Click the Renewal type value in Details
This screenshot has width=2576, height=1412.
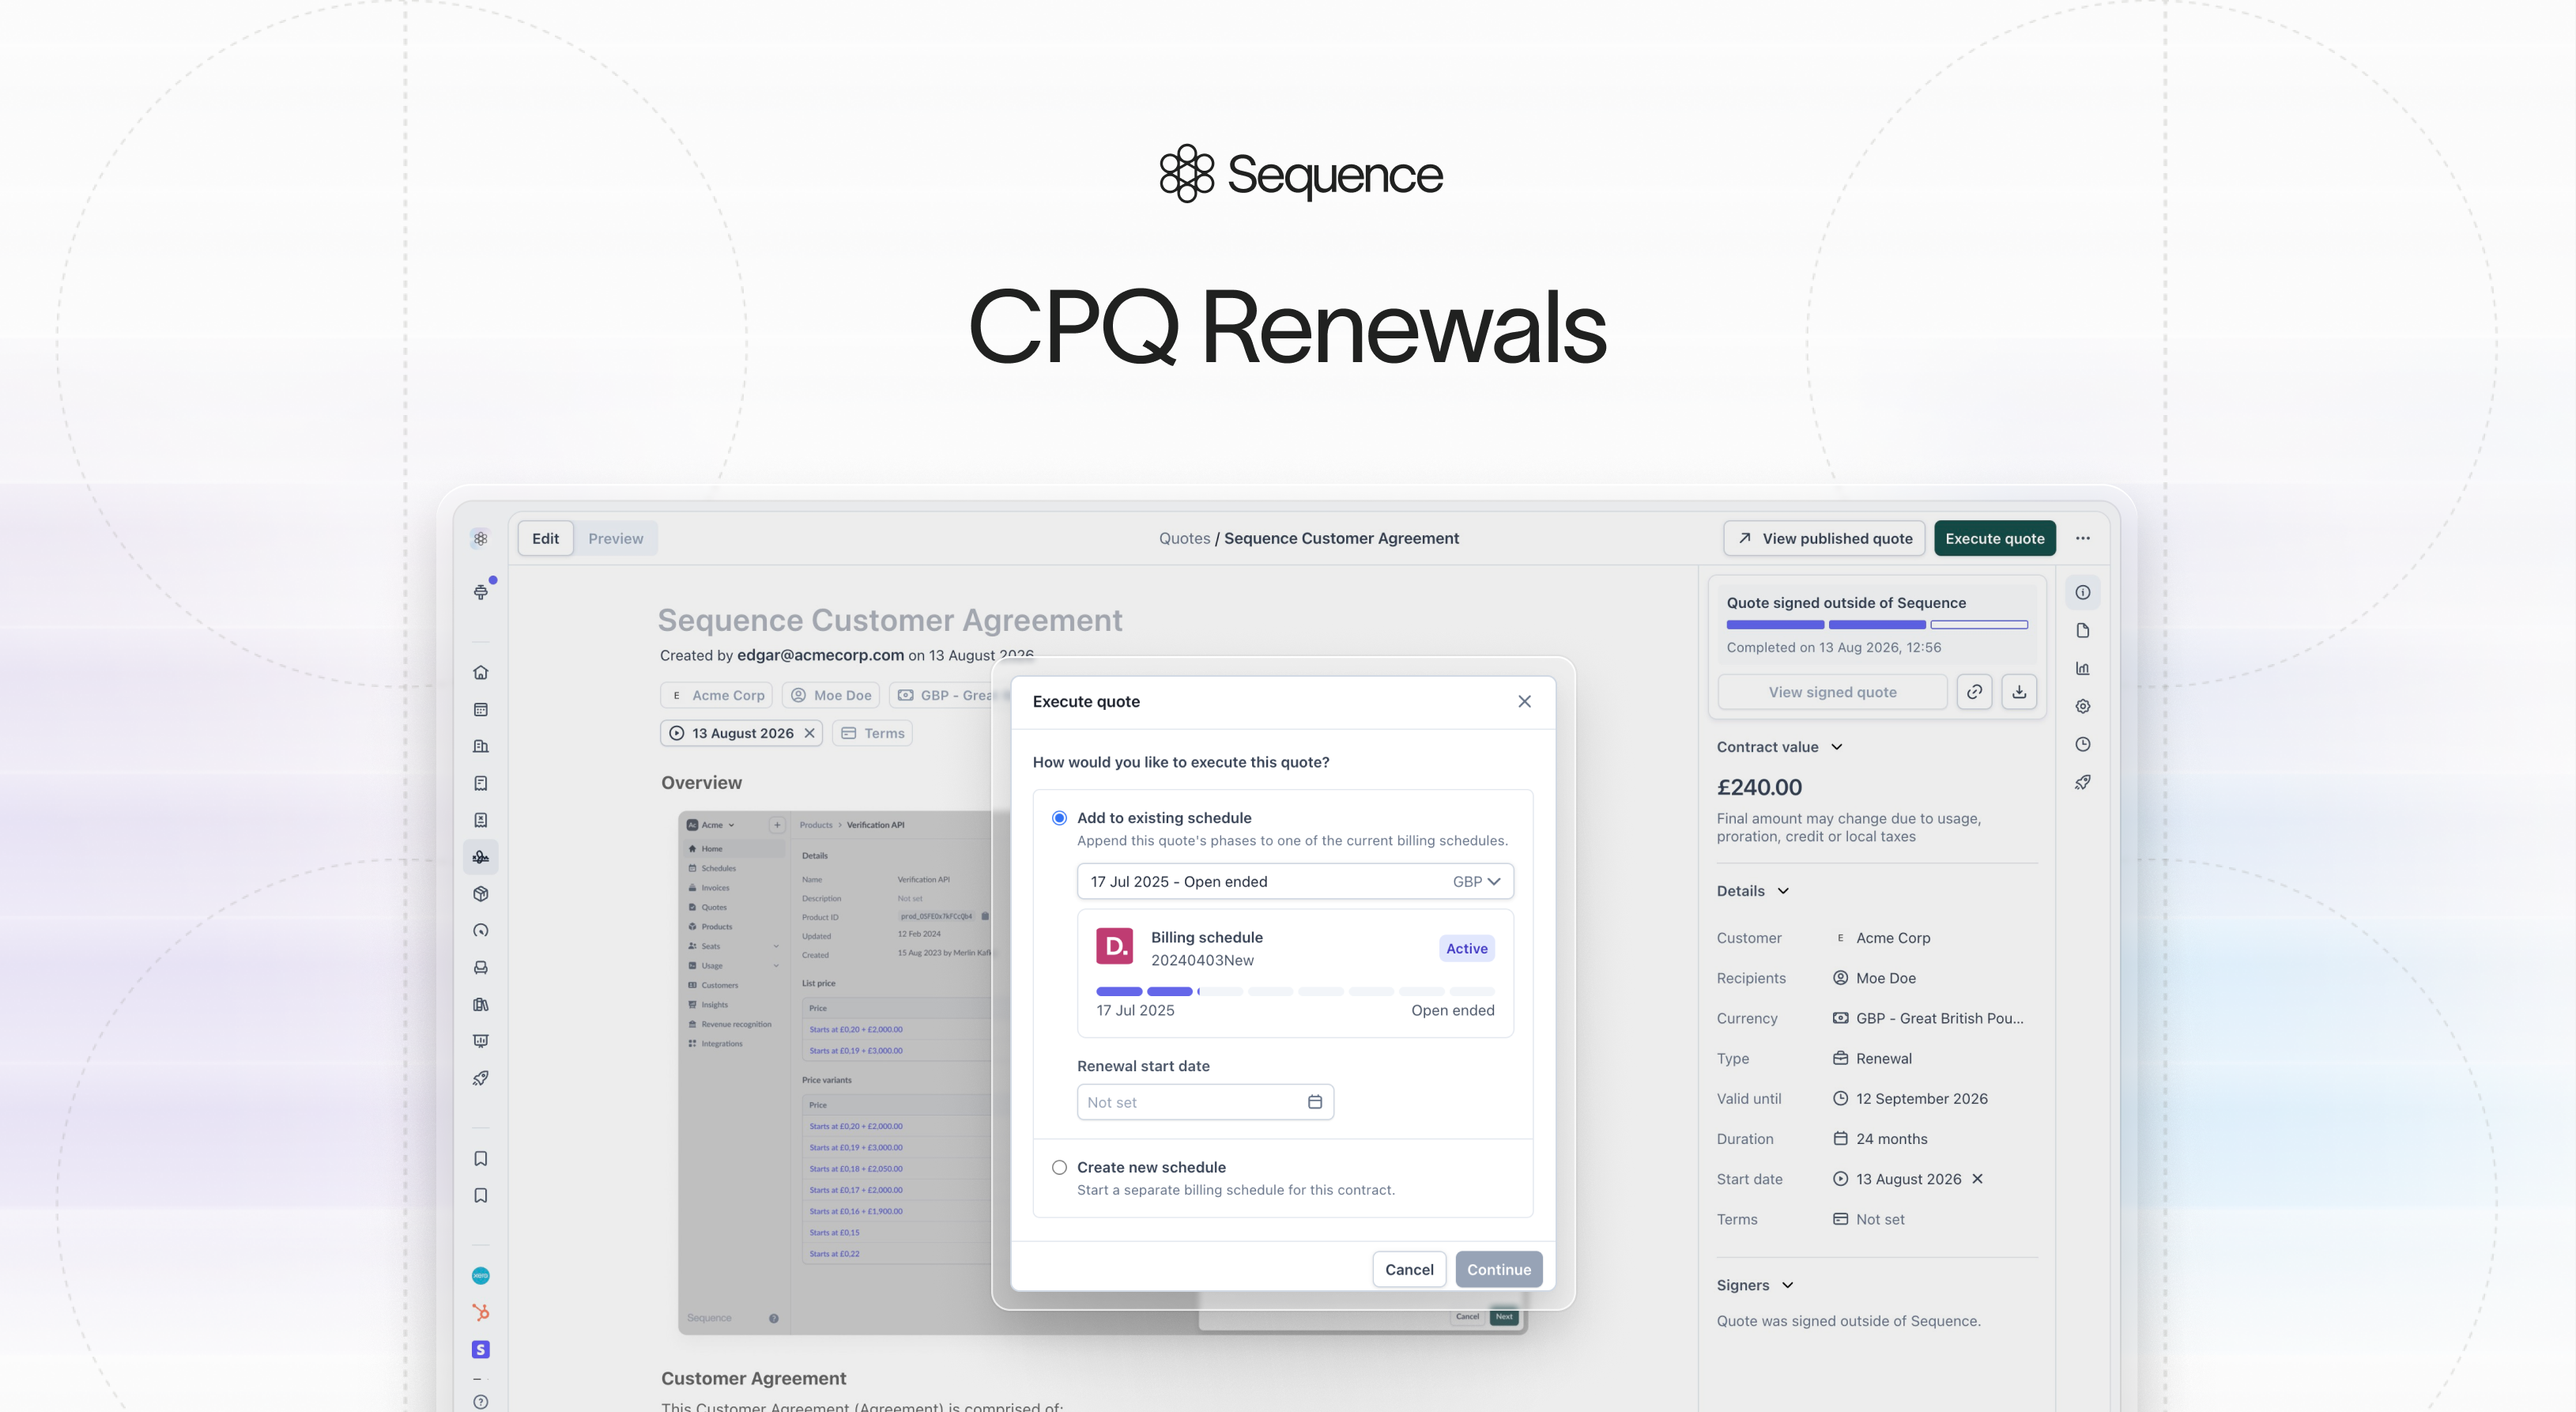(1883, 1058)
